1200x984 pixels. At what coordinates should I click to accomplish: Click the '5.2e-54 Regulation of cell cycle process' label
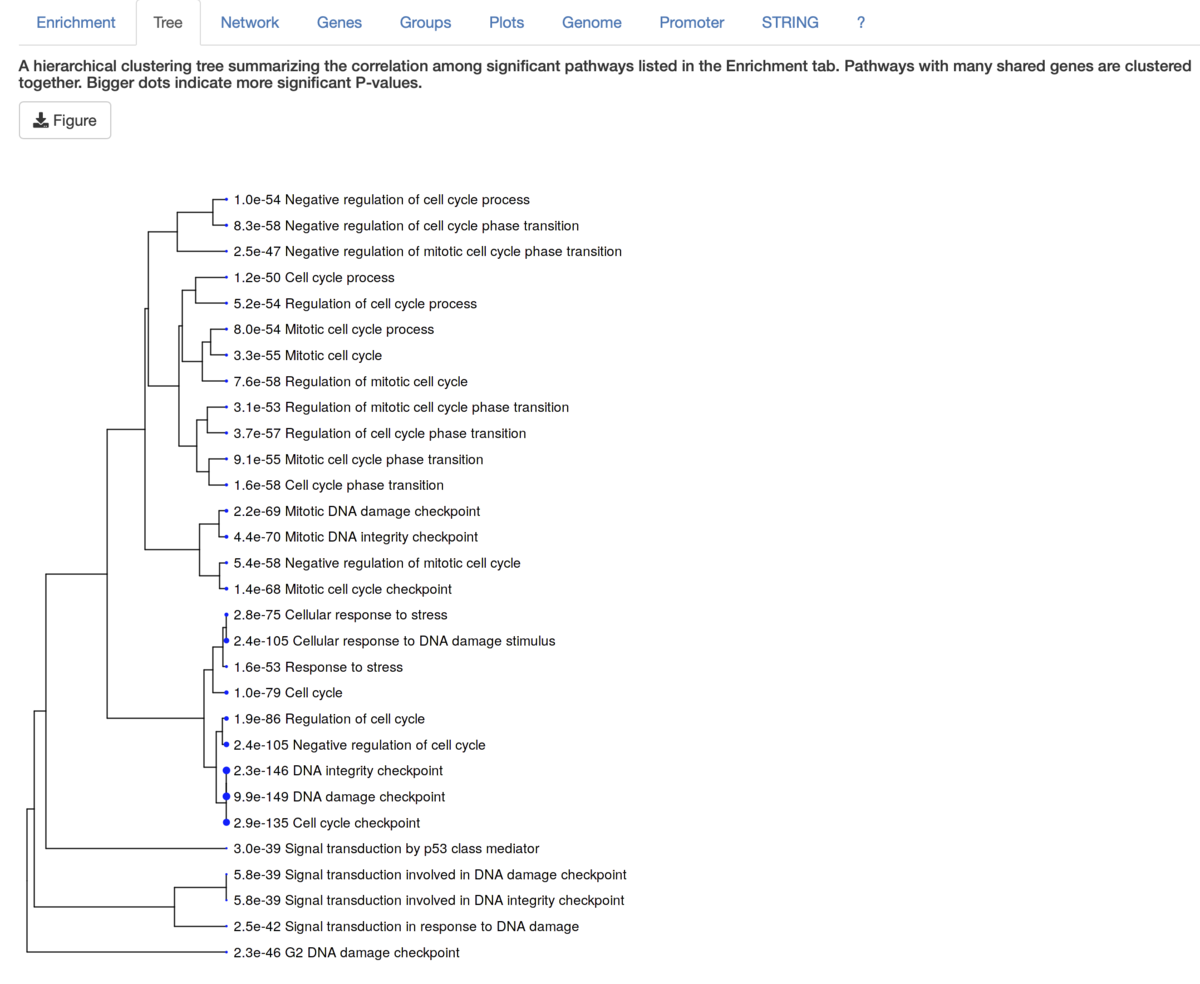click(355, 304)
